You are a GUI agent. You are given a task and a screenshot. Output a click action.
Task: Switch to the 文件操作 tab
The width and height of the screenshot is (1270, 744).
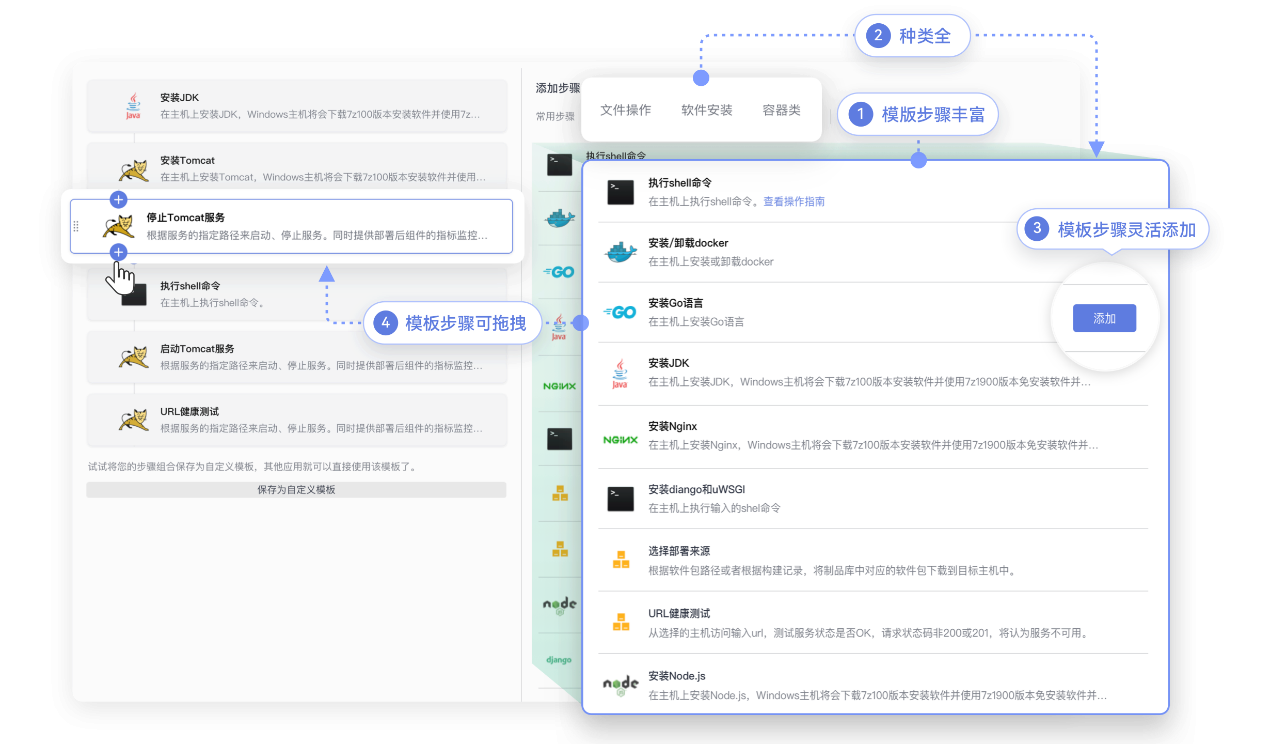click(626, 110)
